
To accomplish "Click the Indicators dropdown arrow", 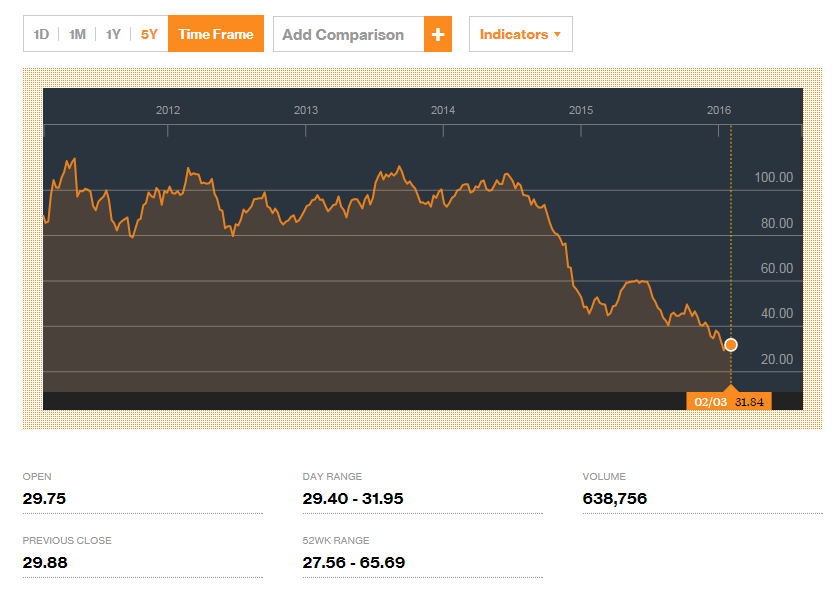I will pyautogui.click(x=557, y=34).
